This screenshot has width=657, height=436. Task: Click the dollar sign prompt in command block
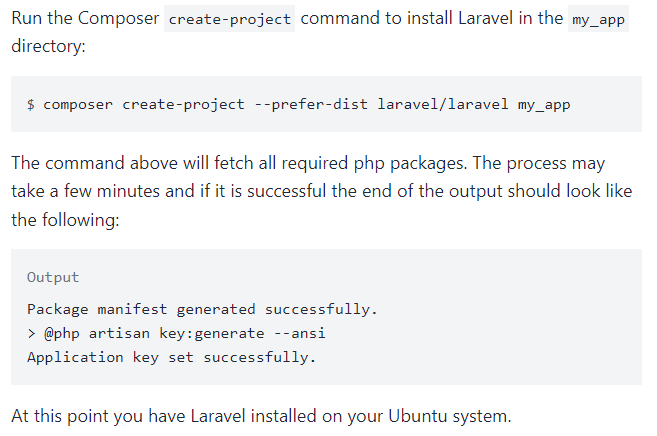point(31,104)
